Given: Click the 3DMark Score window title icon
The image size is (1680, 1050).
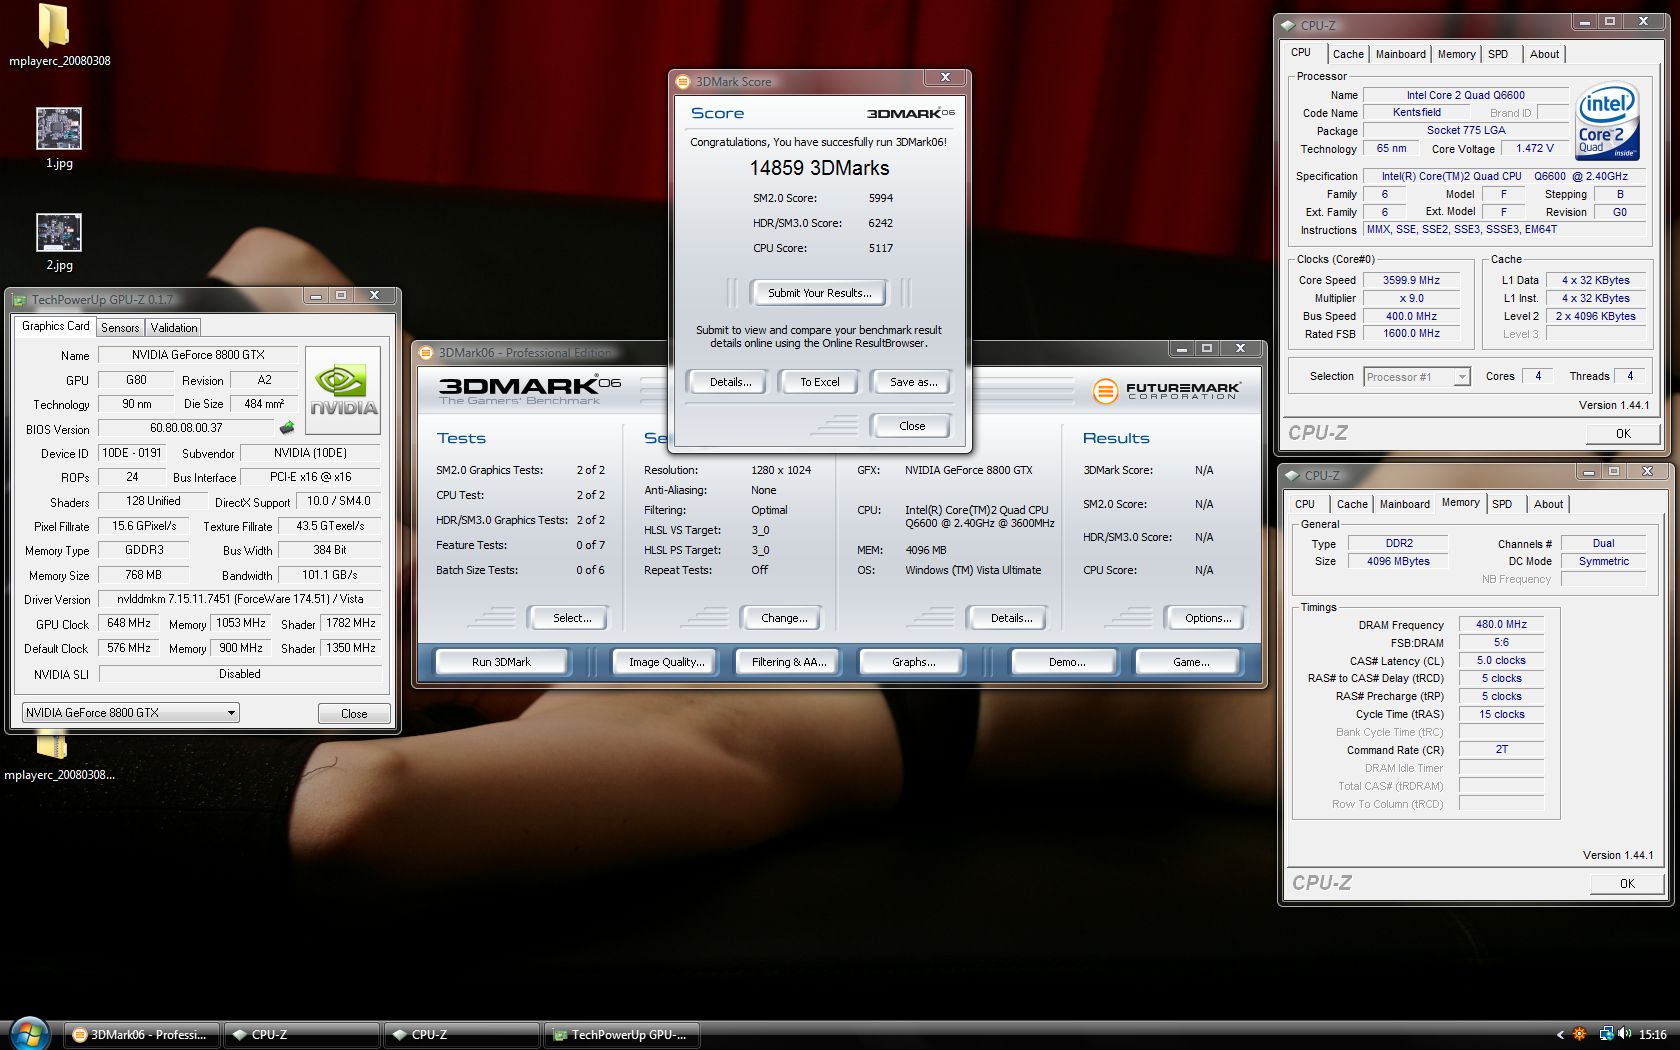Looking at the screenshot, I should [x=683, y=82].
